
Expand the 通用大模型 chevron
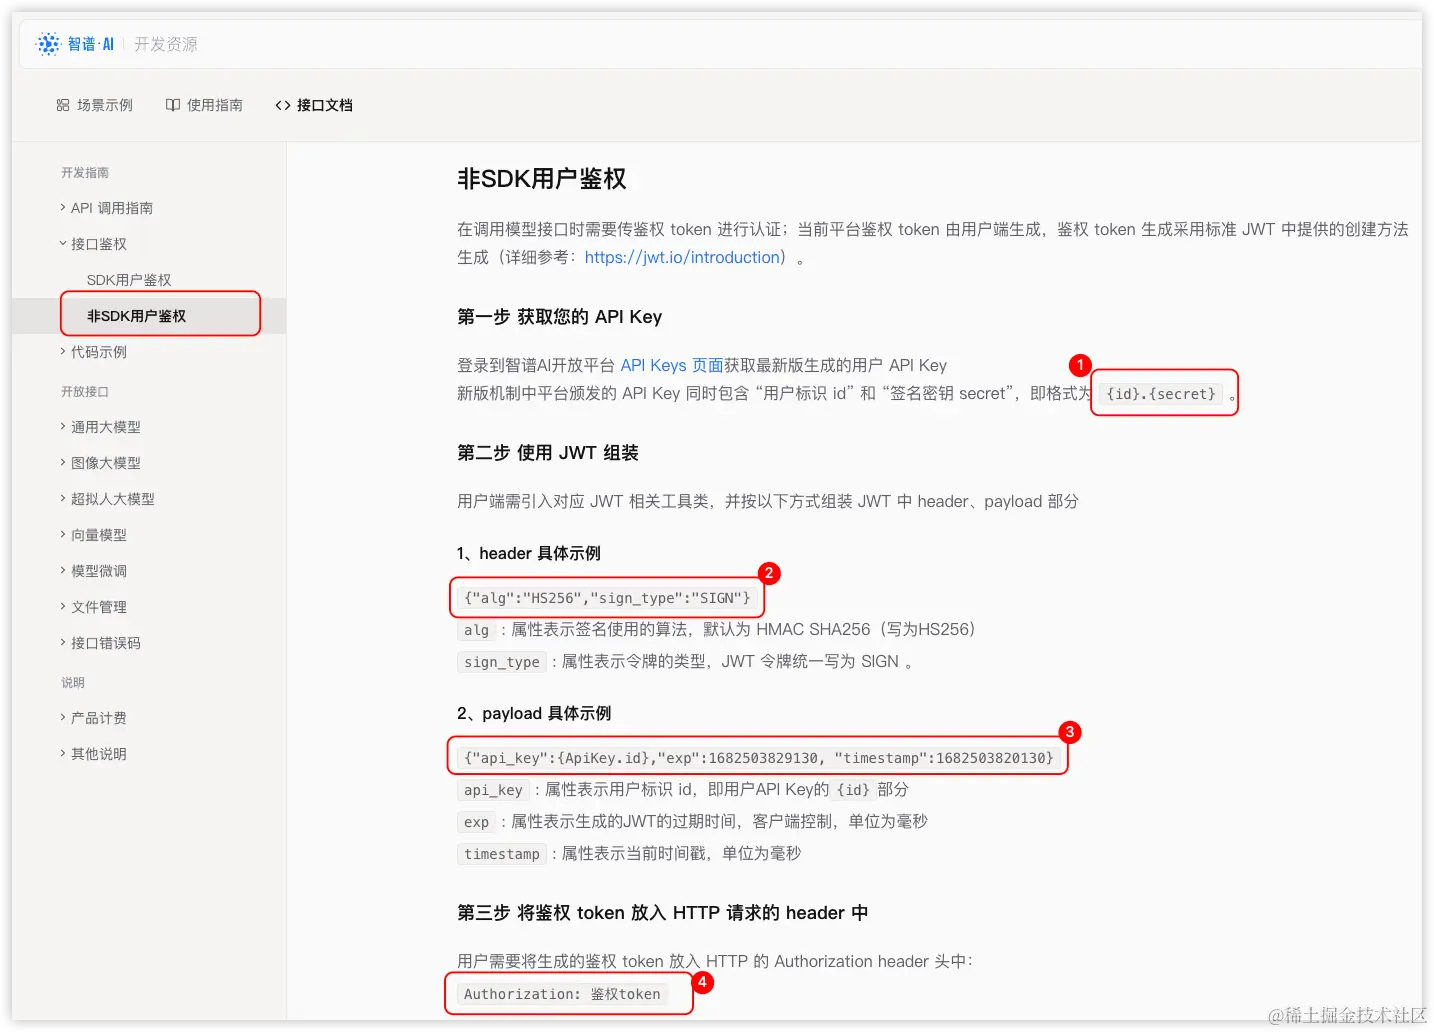pos(63,426)
